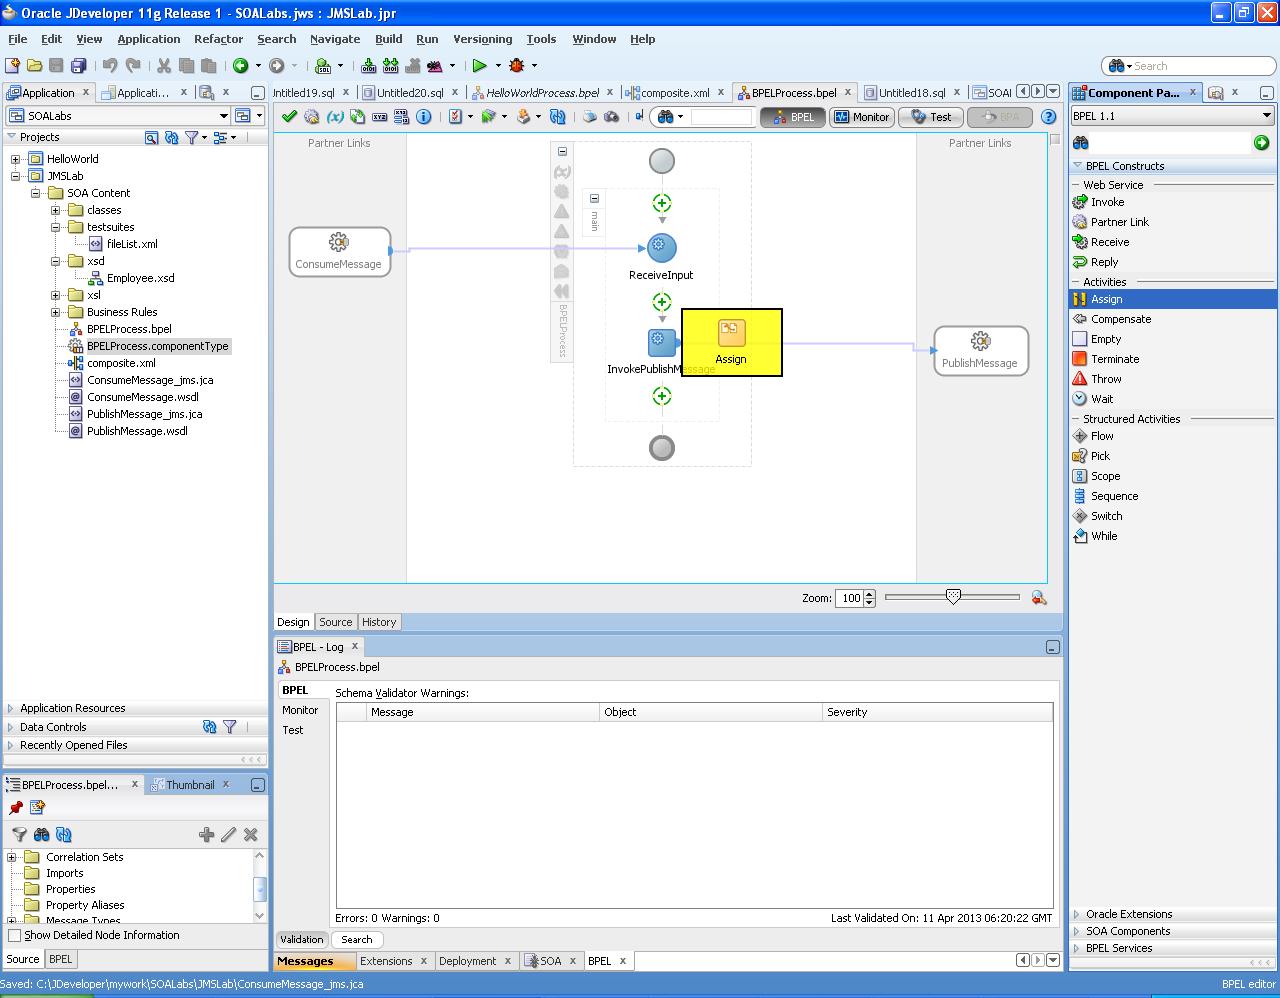Image resolution: width=1280 pixels, height=998 pixels.
Task: Open the Versioning menu
Action: pyautogui.click(x=482, y=39)
